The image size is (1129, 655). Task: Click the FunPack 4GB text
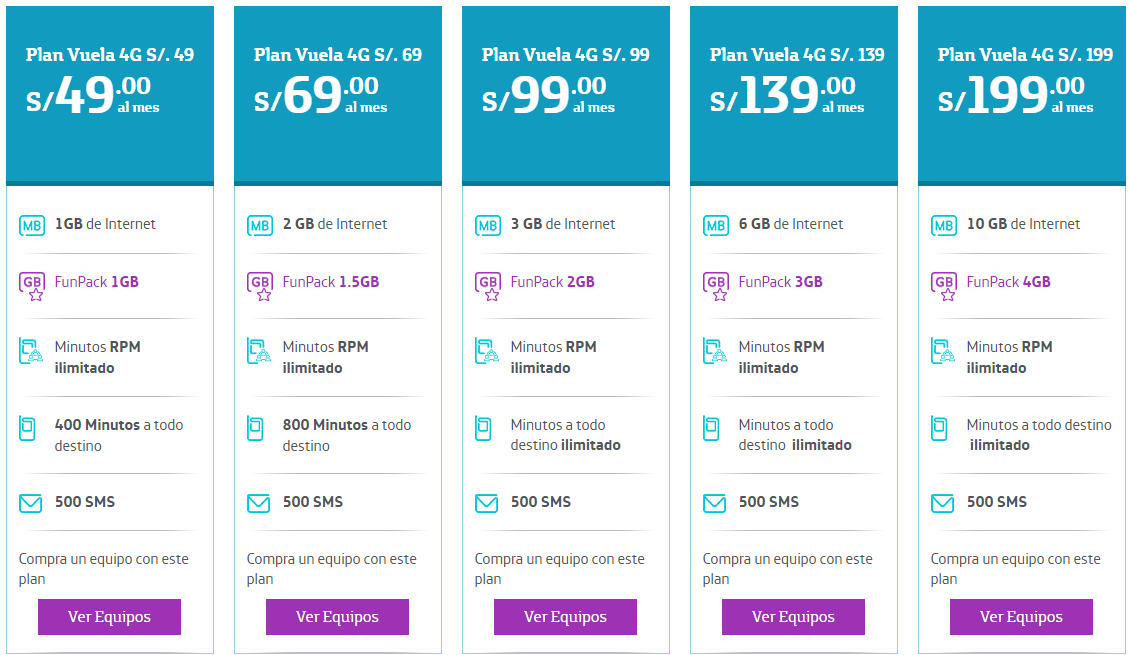point(1008,282)
